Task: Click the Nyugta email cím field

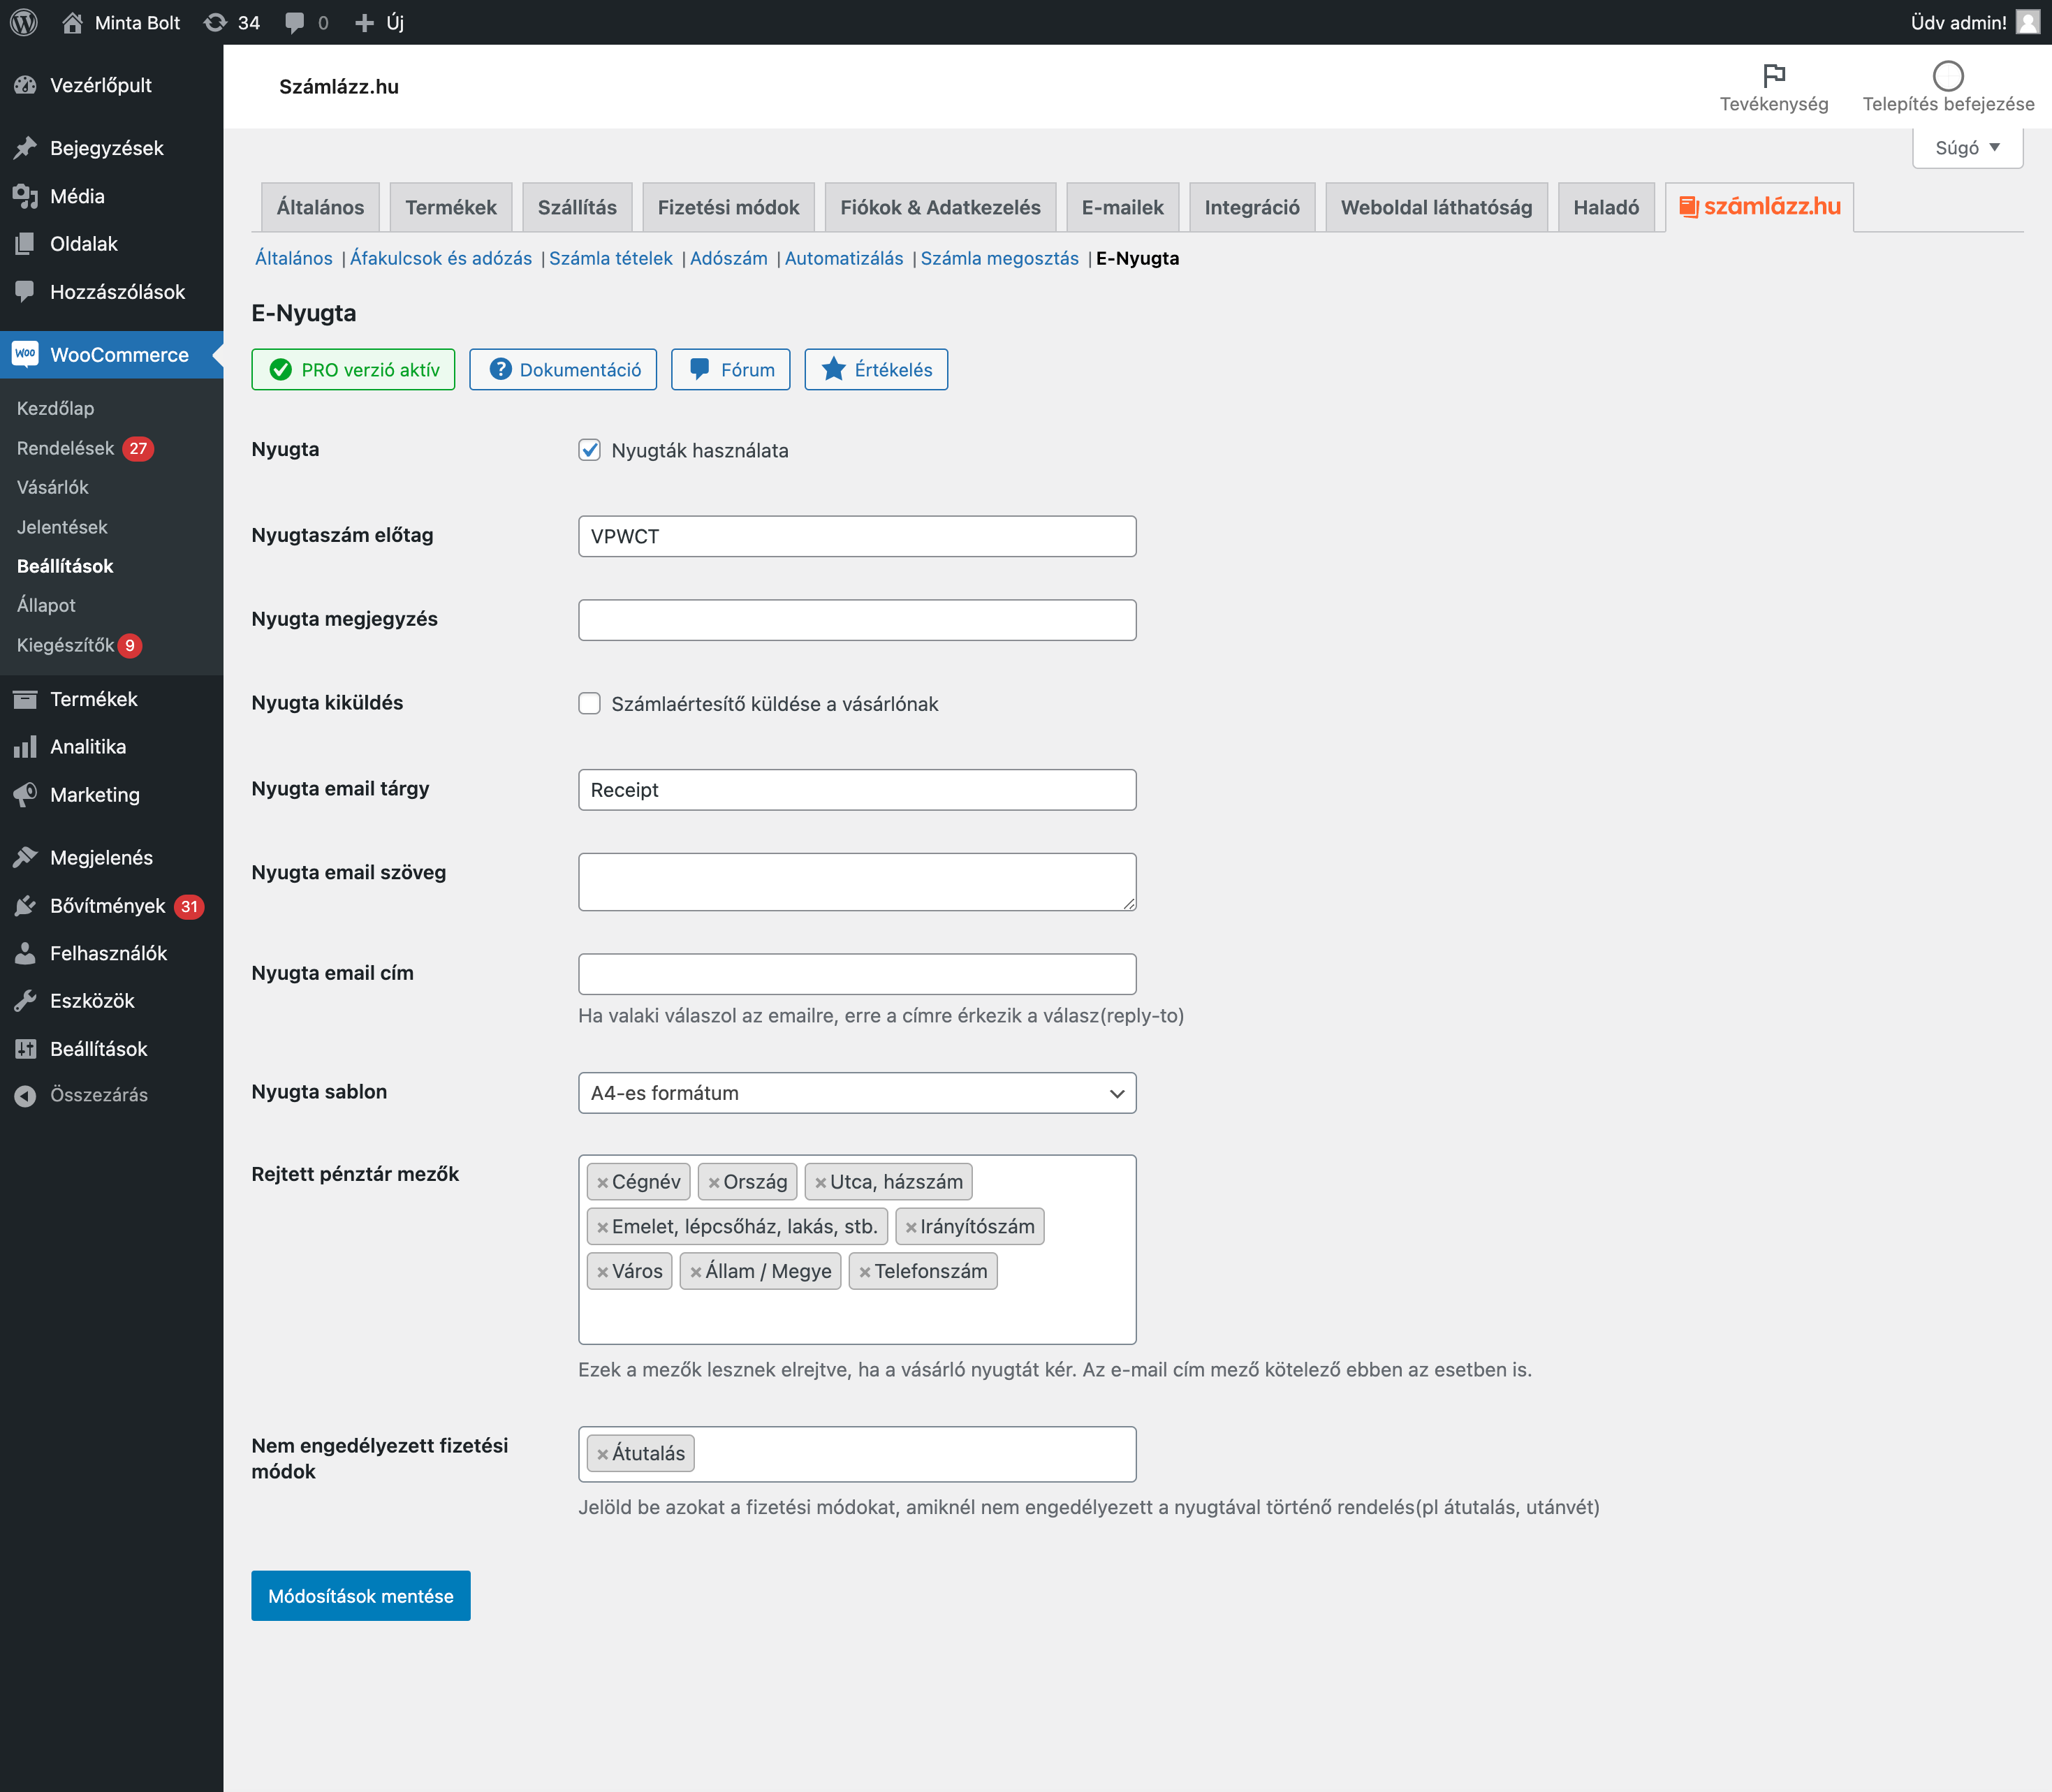Action: click(857, 974)
